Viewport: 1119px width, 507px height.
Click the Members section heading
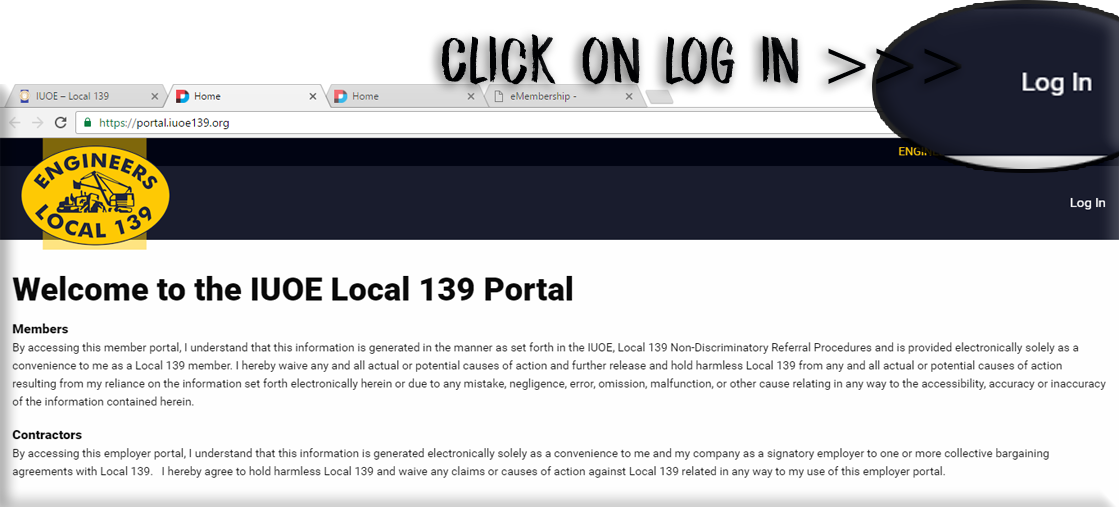pyautogui.click(x=40, y=329)
